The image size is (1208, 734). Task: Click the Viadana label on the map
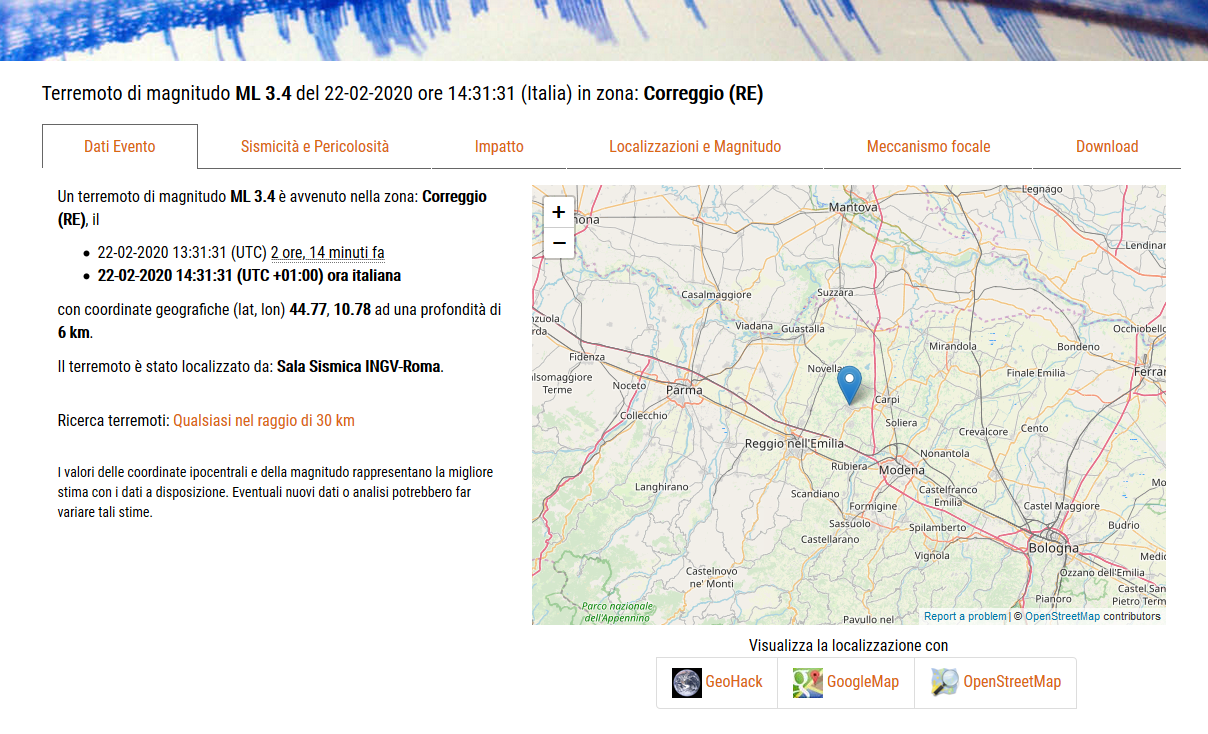click(754, 326)
